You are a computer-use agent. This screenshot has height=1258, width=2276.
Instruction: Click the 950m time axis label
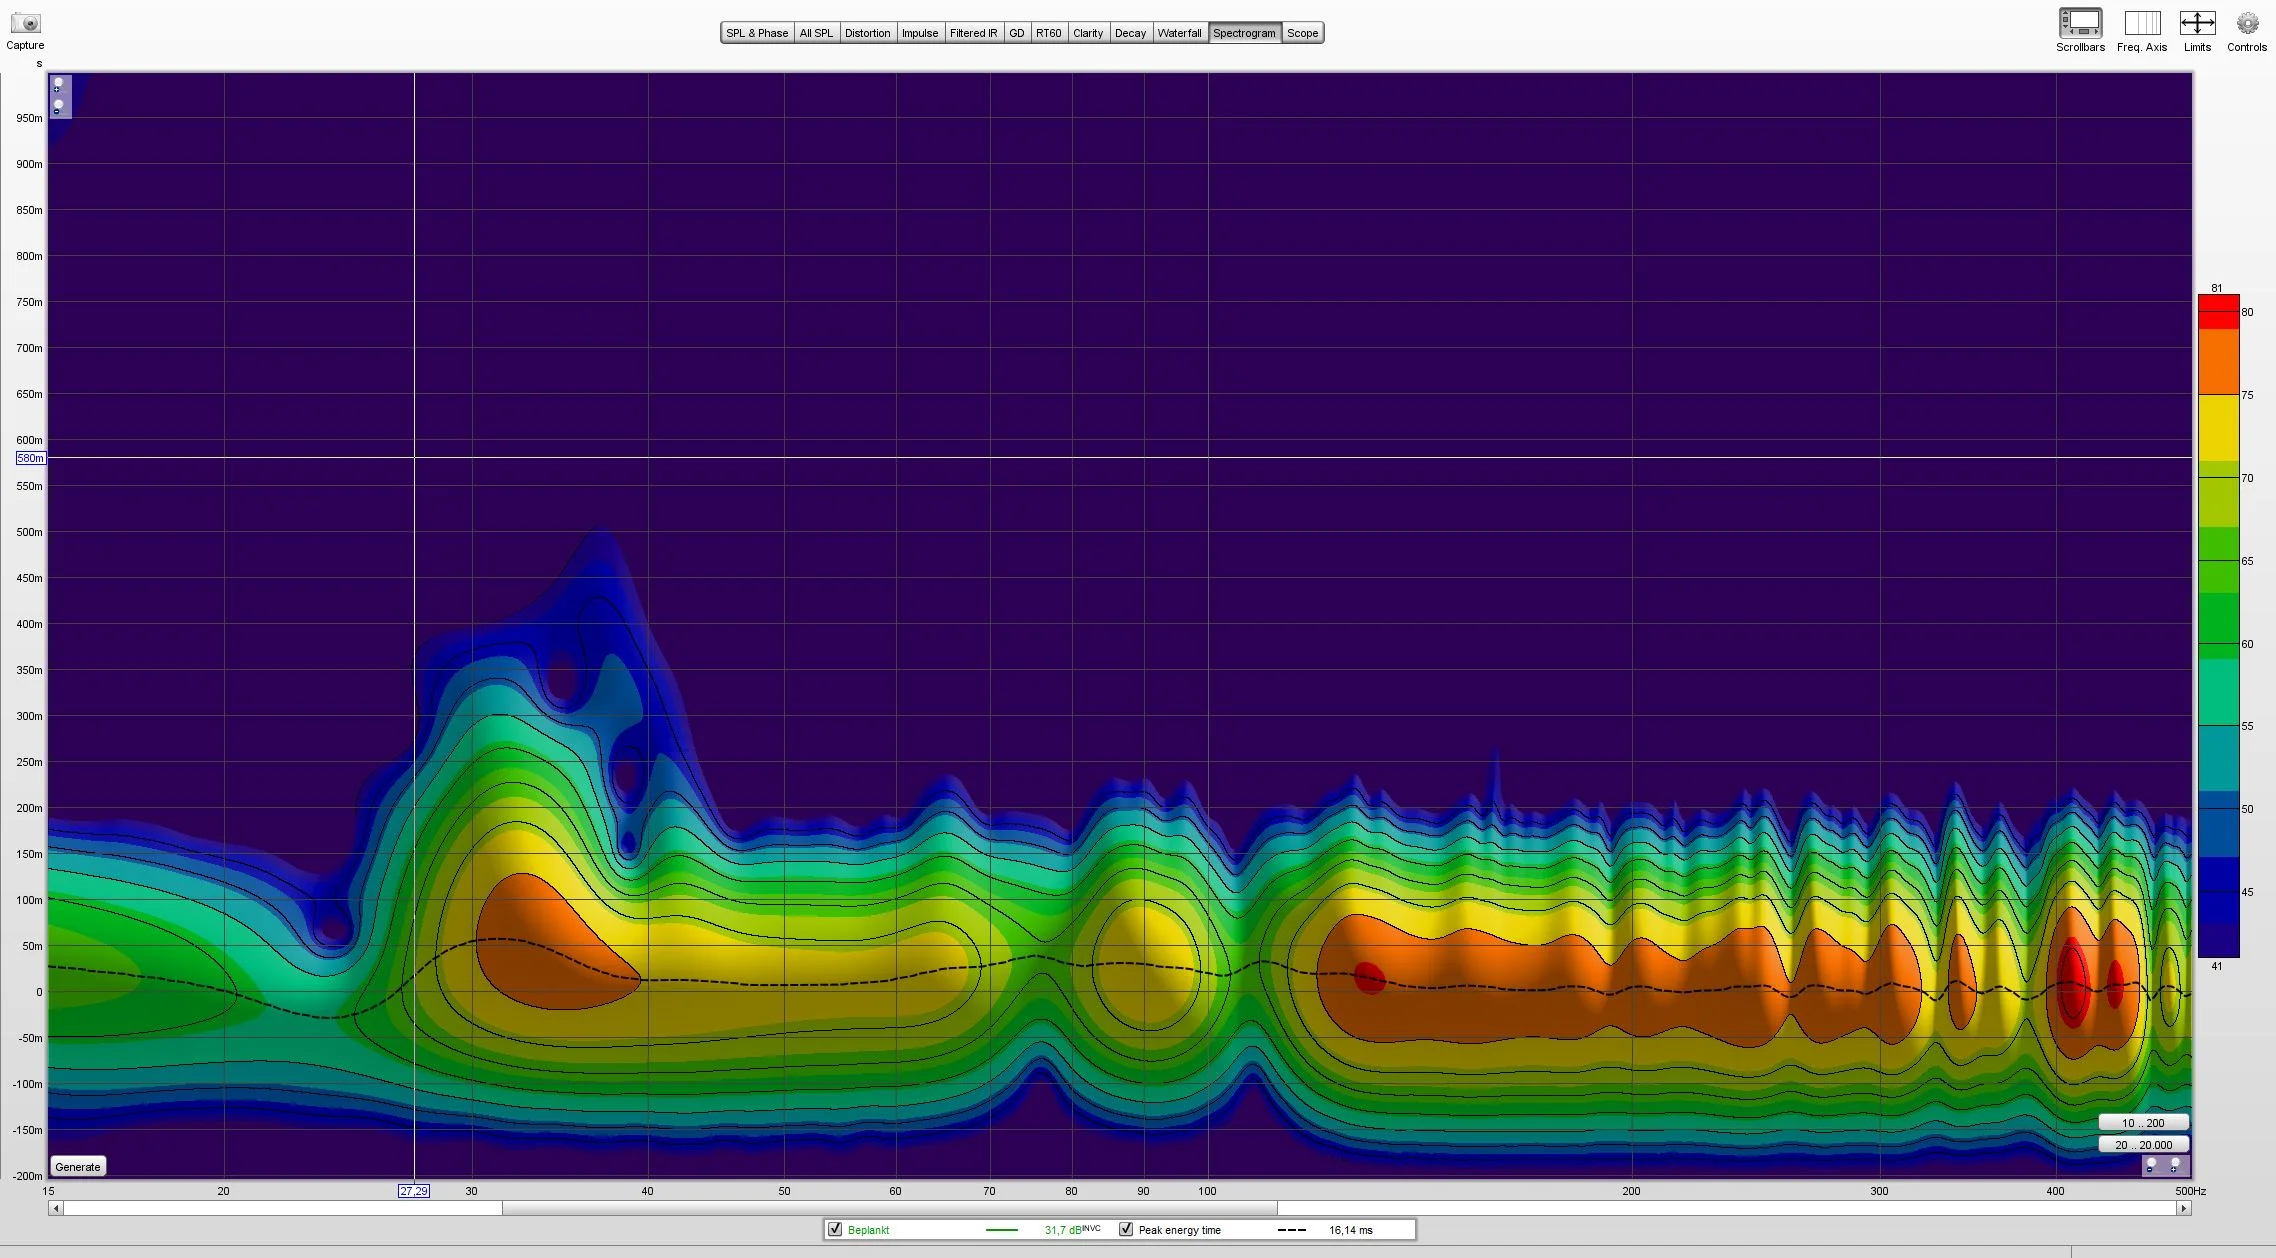tap(29, 118)
